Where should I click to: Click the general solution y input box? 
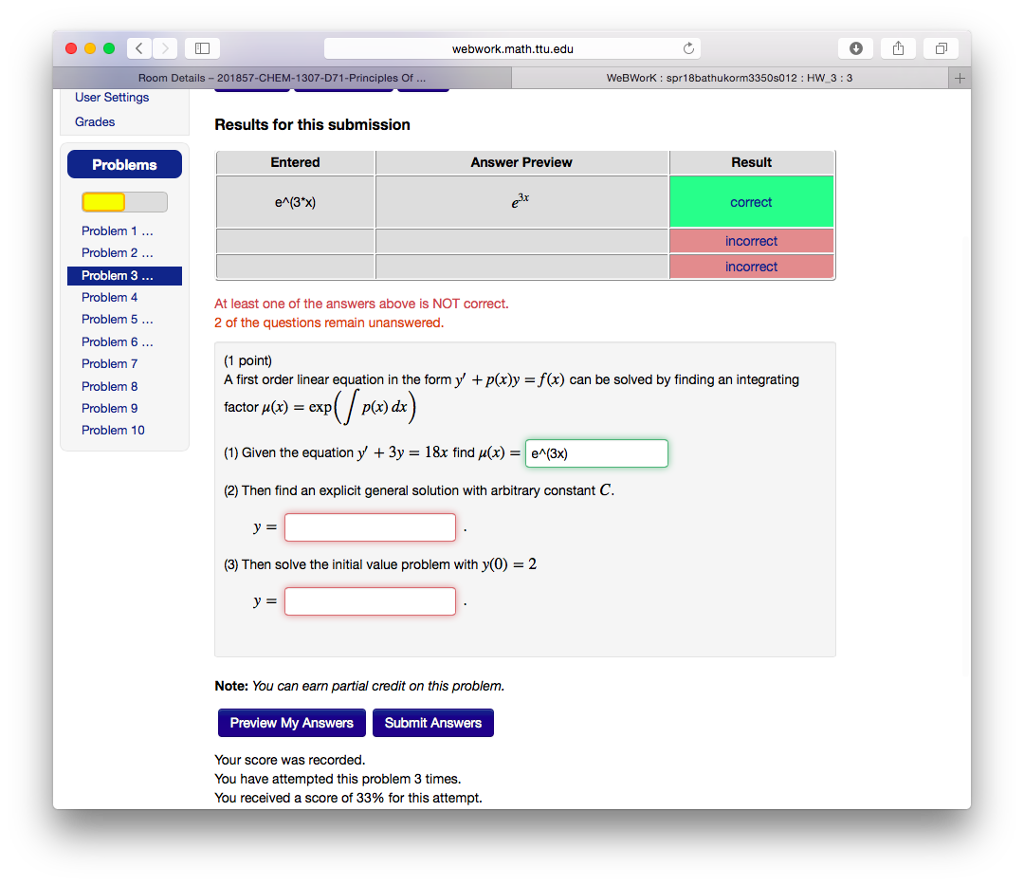point(369,527)
